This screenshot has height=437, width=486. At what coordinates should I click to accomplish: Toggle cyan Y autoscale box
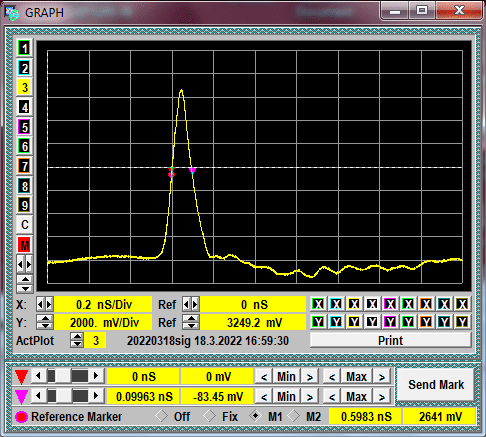336,322
